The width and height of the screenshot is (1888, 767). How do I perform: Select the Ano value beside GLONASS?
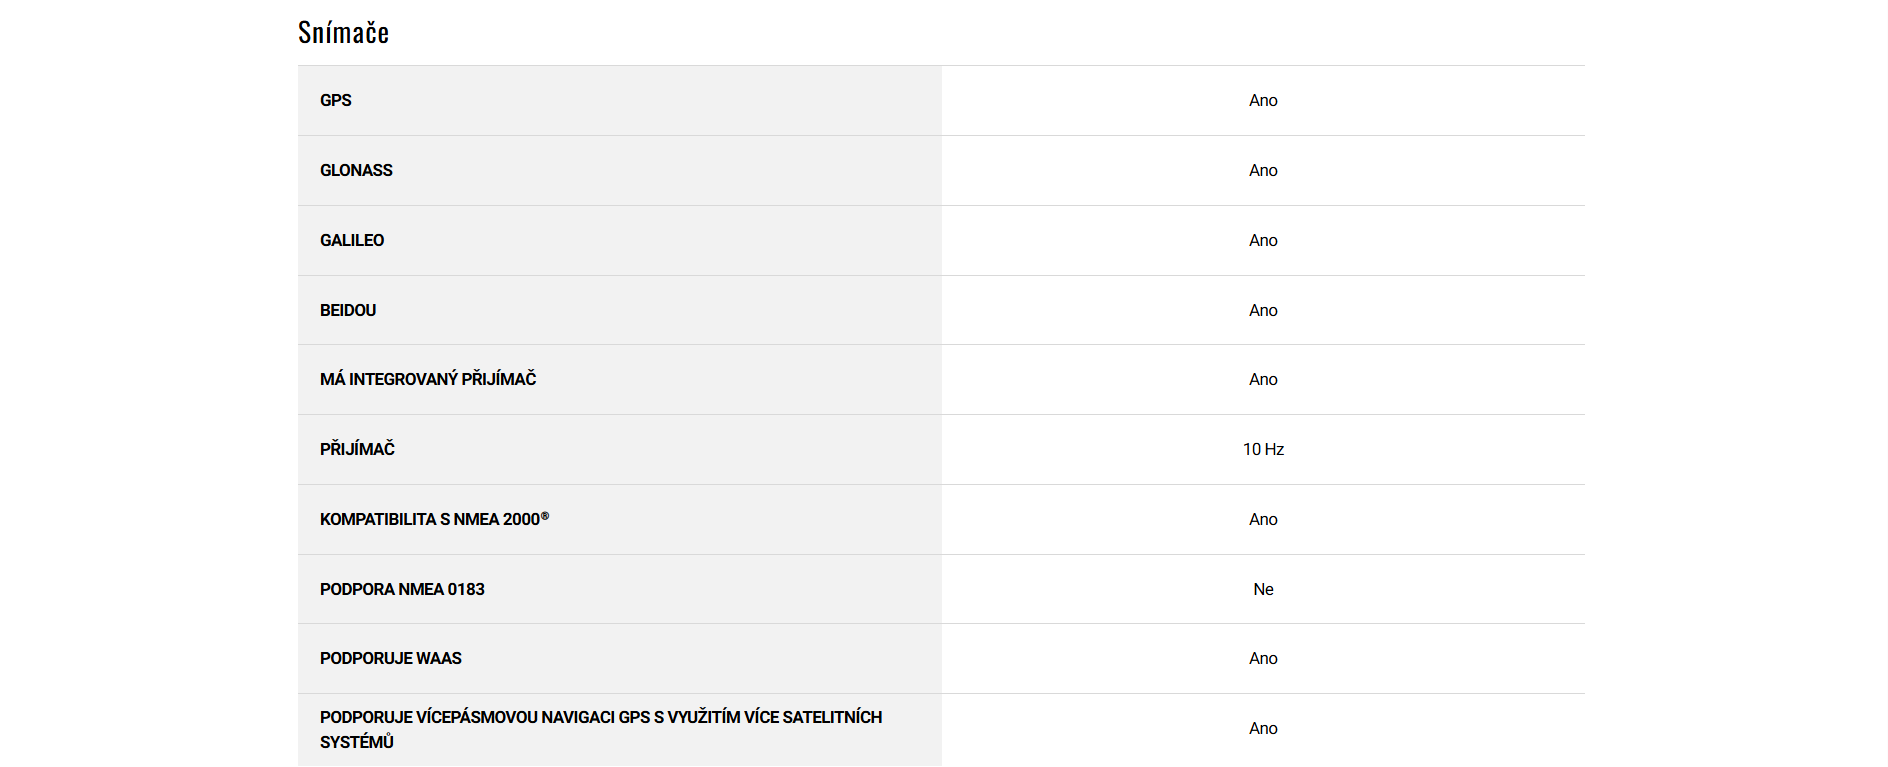(1263, 170)
